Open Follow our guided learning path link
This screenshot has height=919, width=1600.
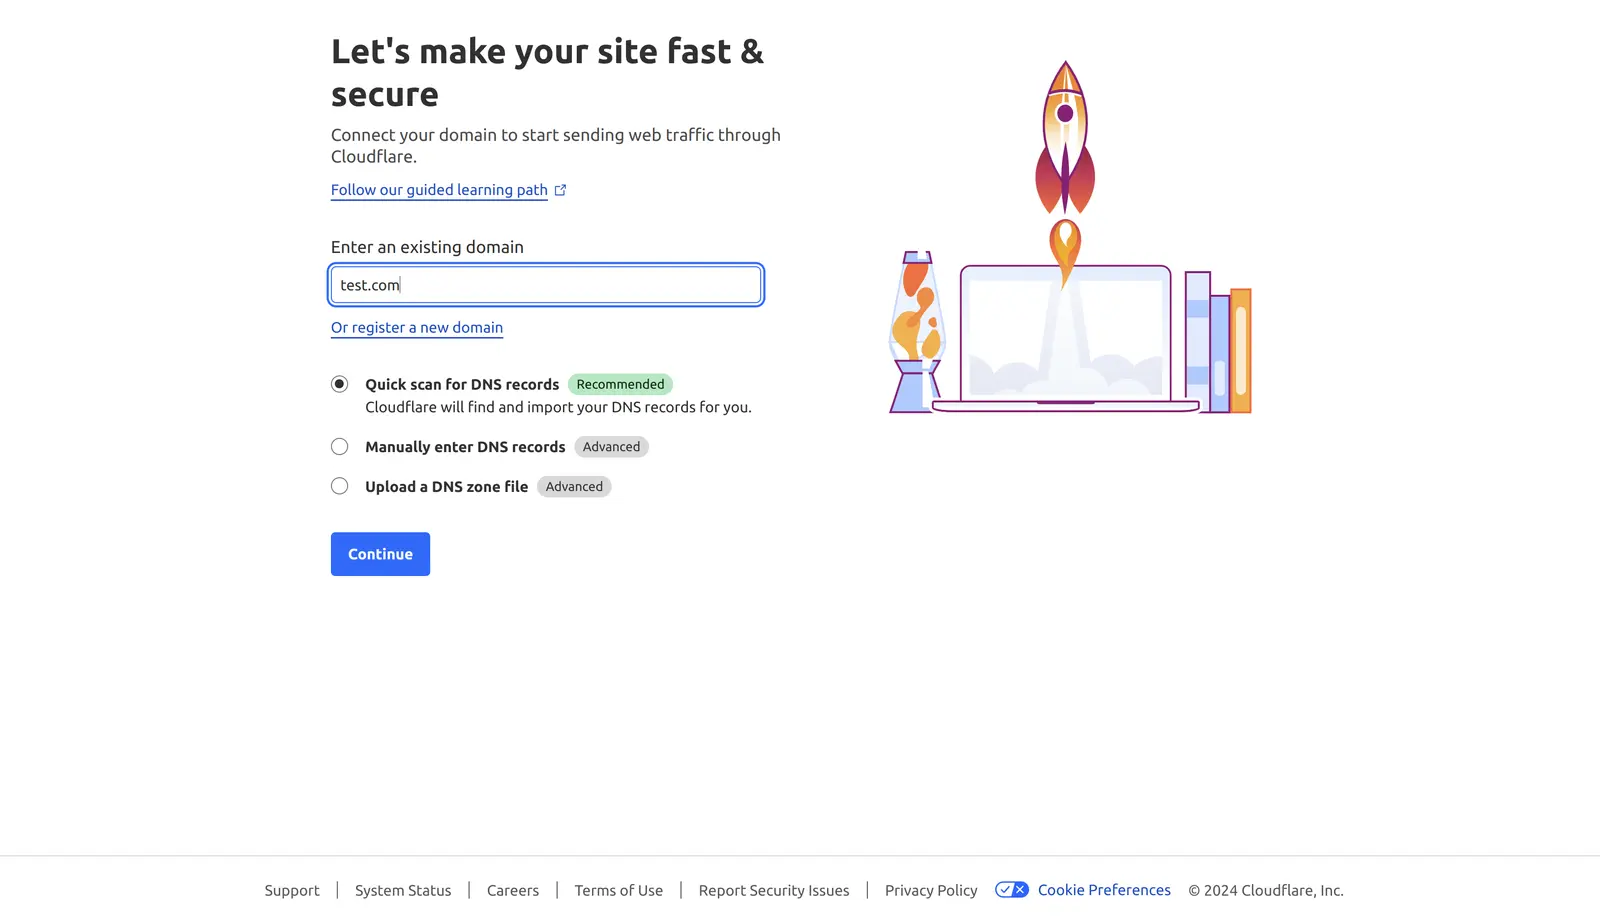[x=439, y=190]
